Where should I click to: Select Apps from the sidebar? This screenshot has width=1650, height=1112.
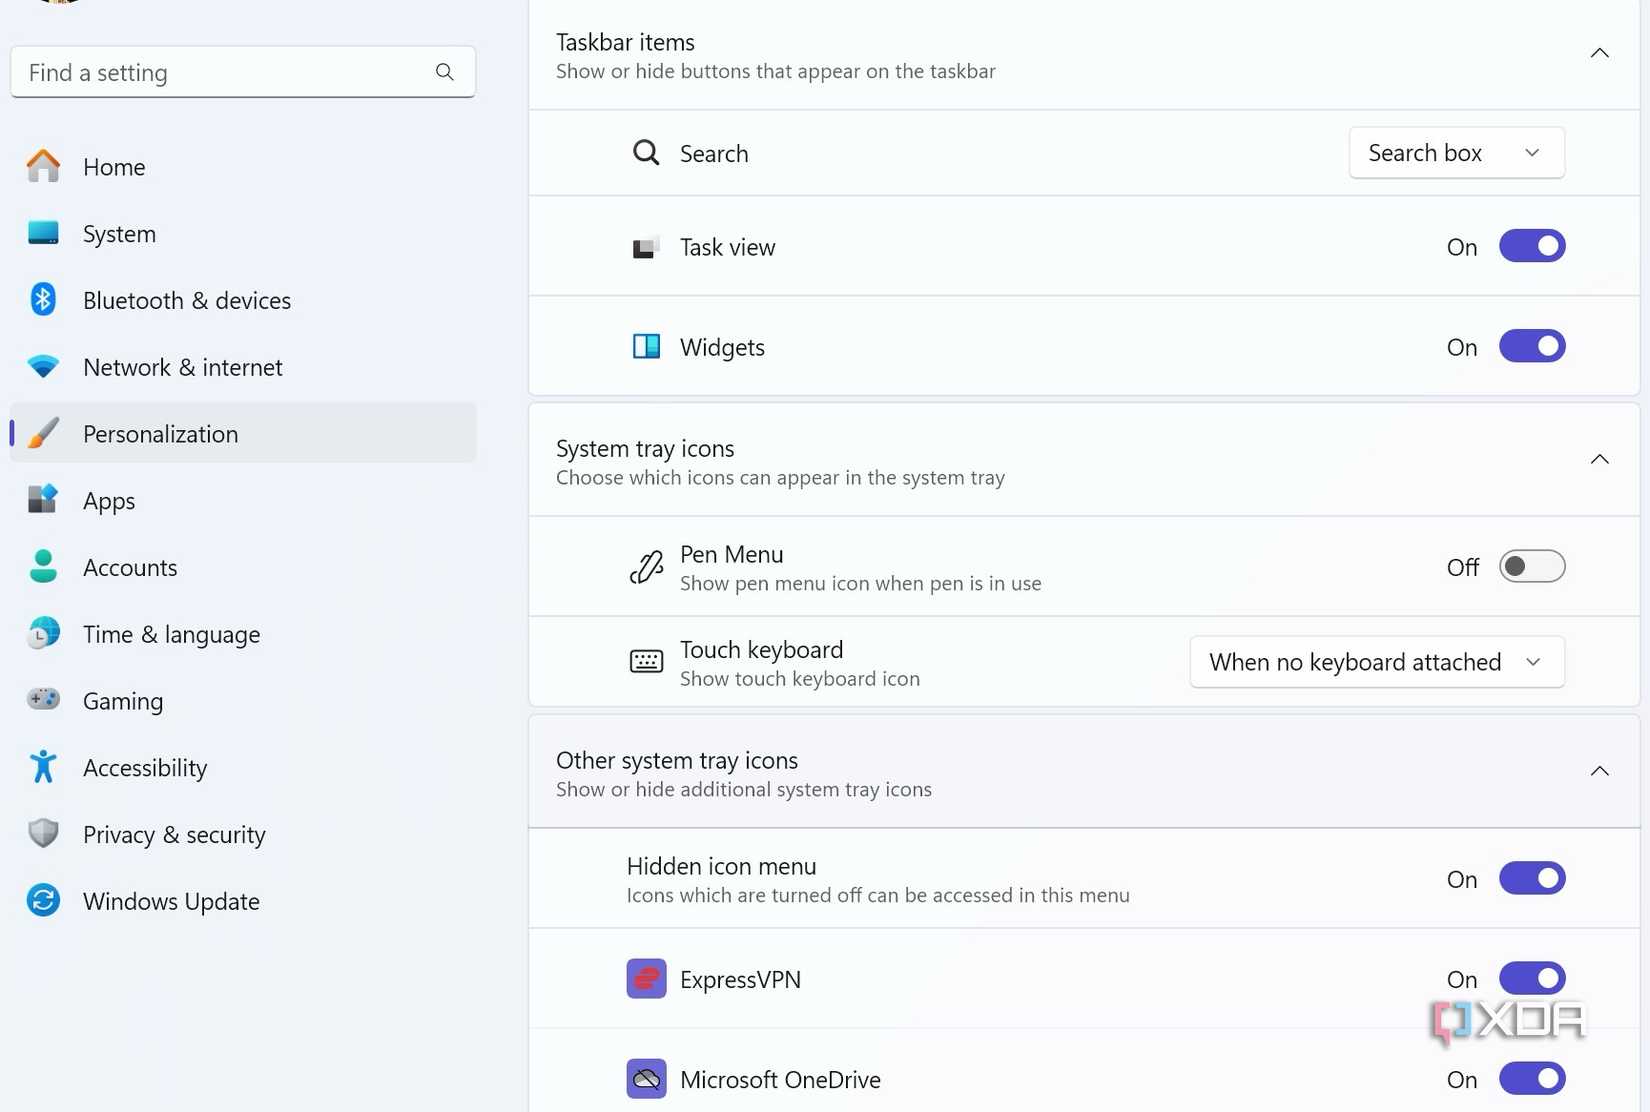click(x=108, y=500)
